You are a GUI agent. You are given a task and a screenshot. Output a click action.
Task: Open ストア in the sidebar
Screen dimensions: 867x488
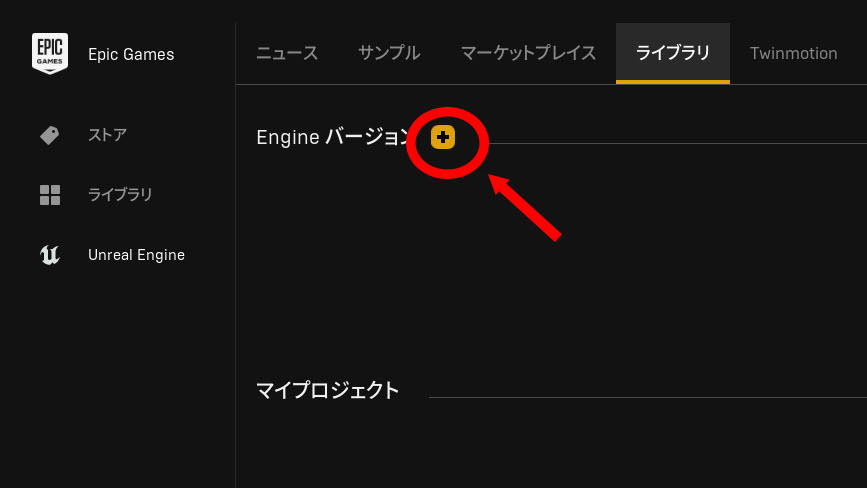tap(108, 135)
